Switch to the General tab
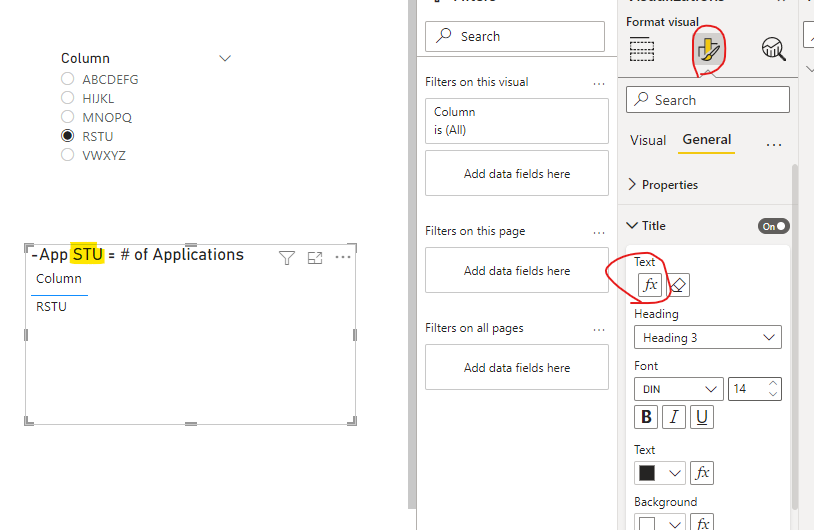814x530 pixels. [707, 140]
